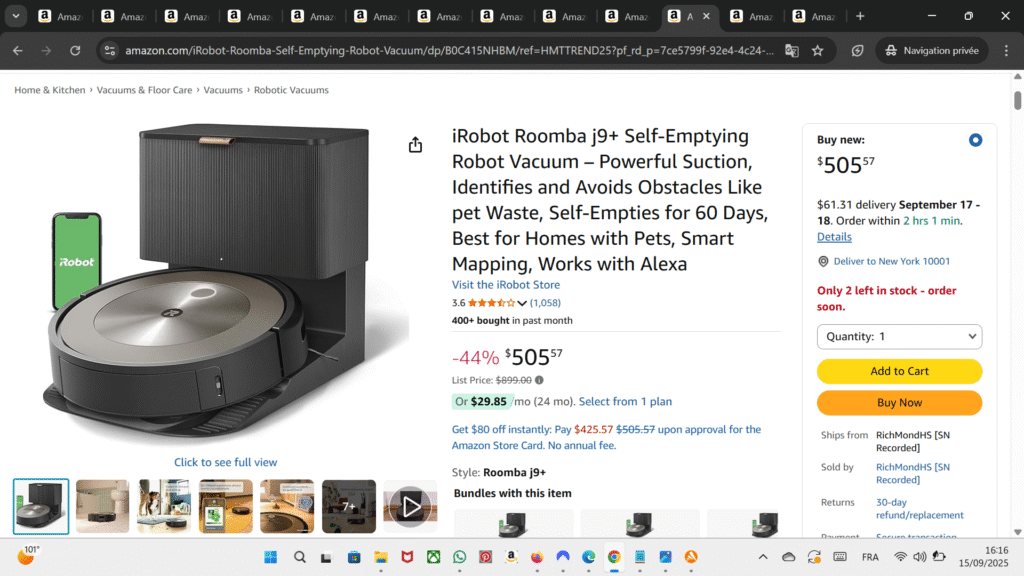1024x576 pixels.
Task: Click the location pin near Deliver to New York
Action: point(822,262)
